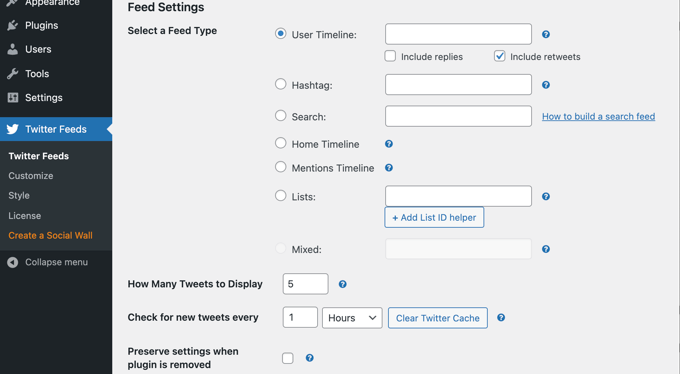Open help icon next to Hashtag field
Image resolution: width=680 pixels, height=374 pixels.
pos(546,85)
